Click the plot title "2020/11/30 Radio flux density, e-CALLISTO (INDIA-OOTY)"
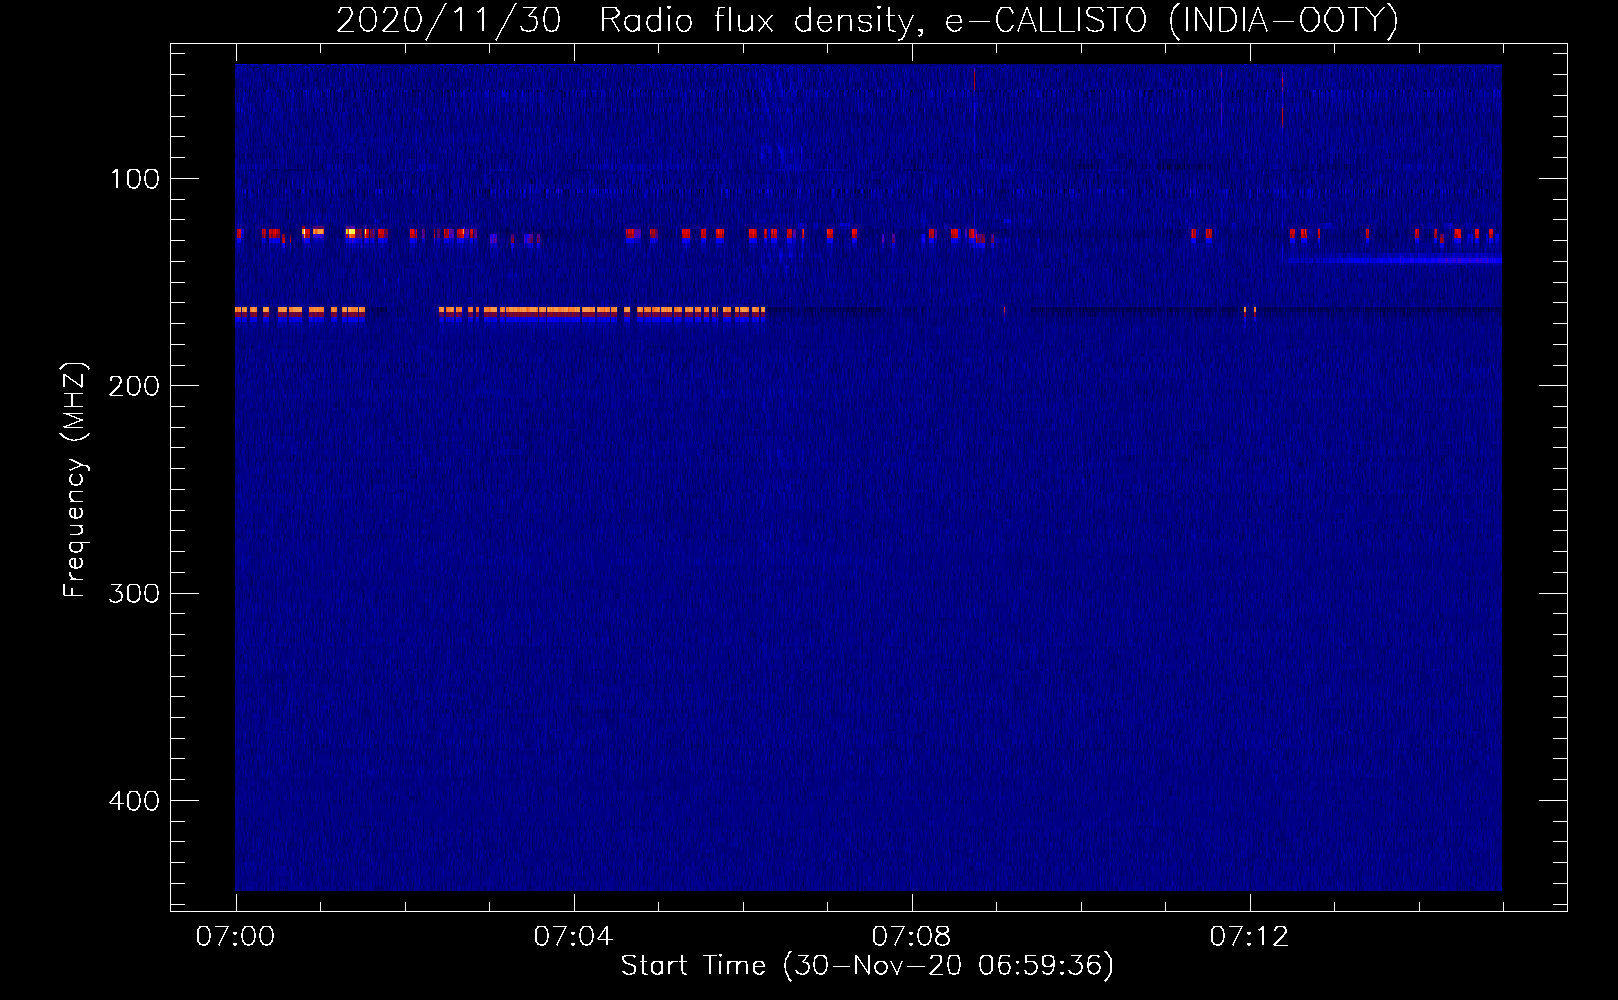The height and width of the screenshot is (1000, 1618). tap(867, 20)
